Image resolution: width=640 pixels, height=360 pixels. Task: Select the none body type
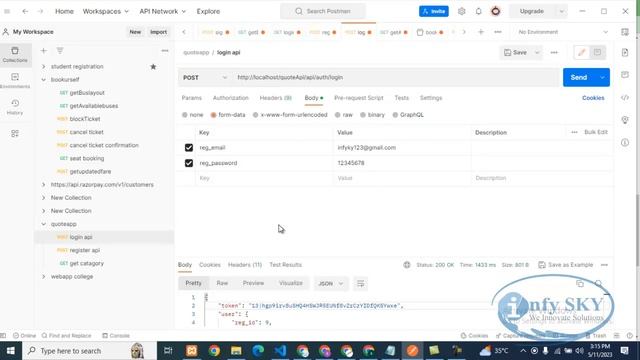pyautogui.click(x=193, y=115)
